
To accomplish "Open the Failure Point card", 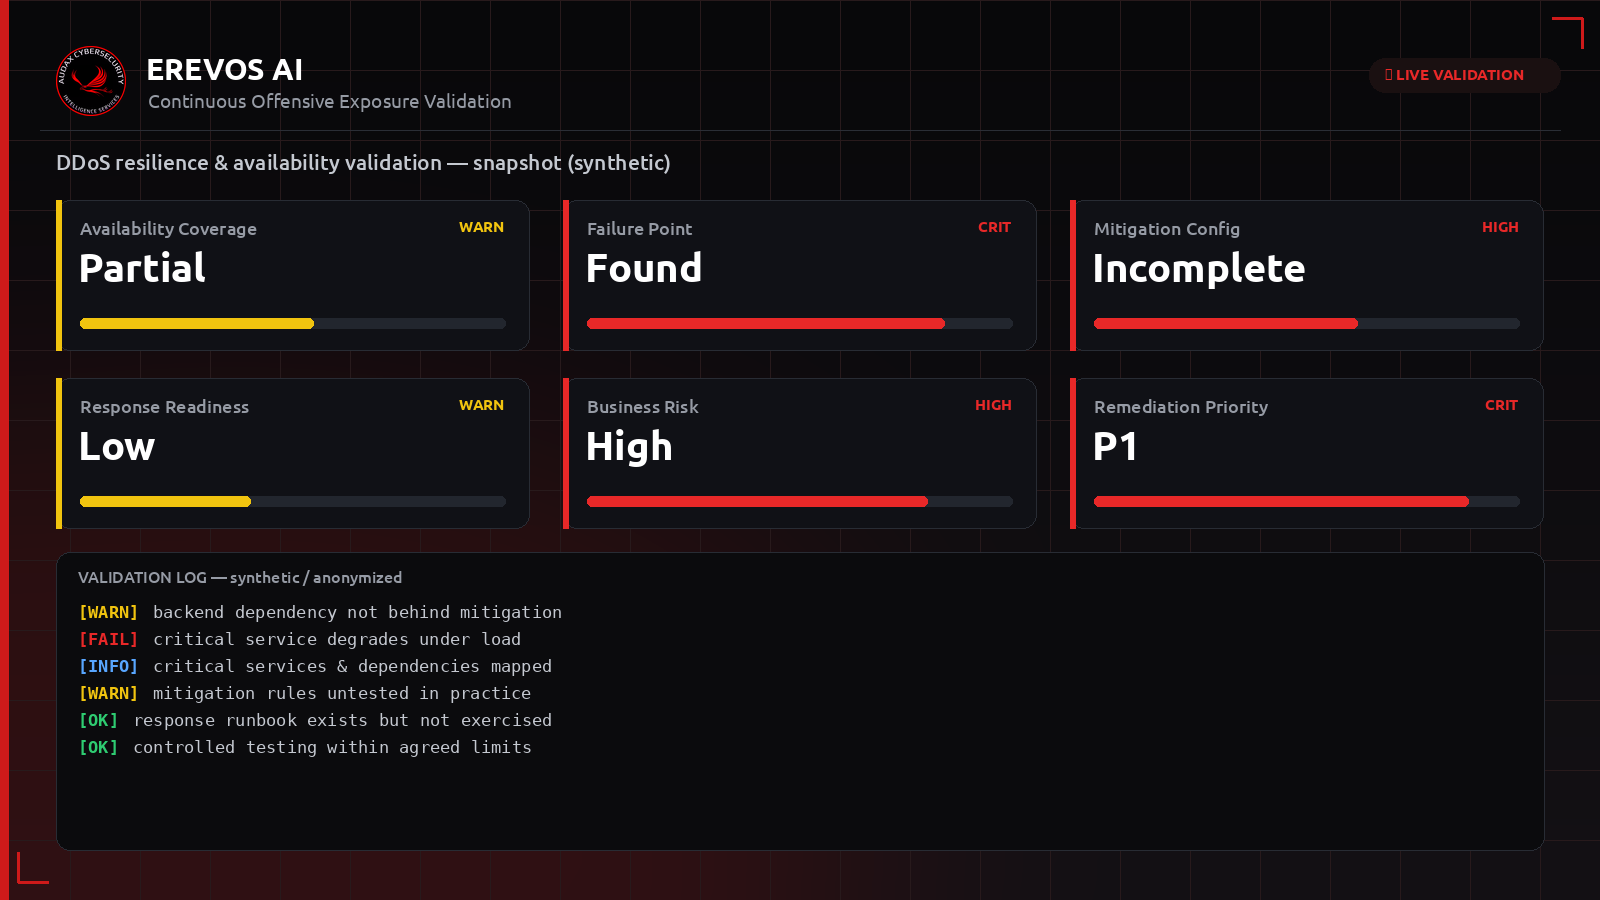I will 800,275.
